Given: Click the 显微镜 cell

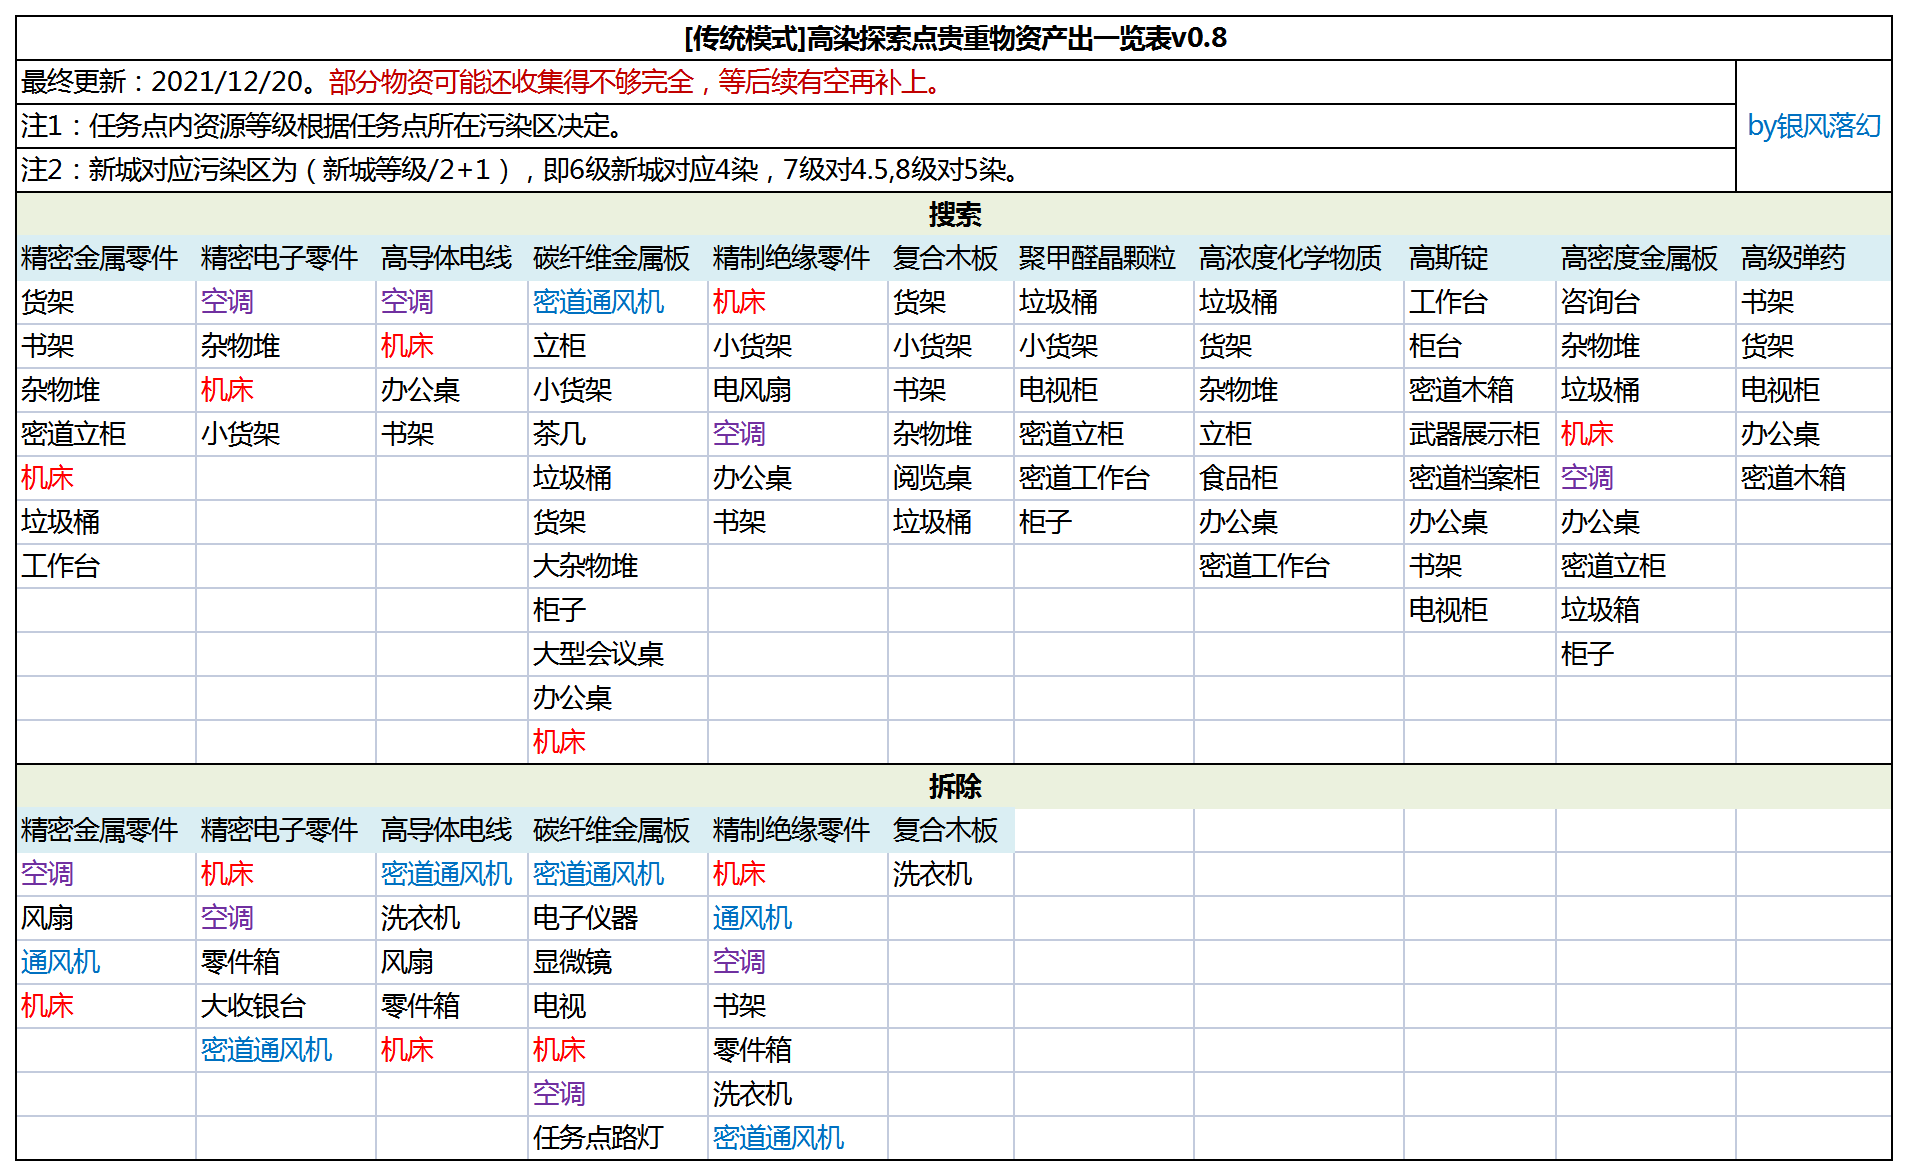Looking at the screenshot, I should (617, 962).
